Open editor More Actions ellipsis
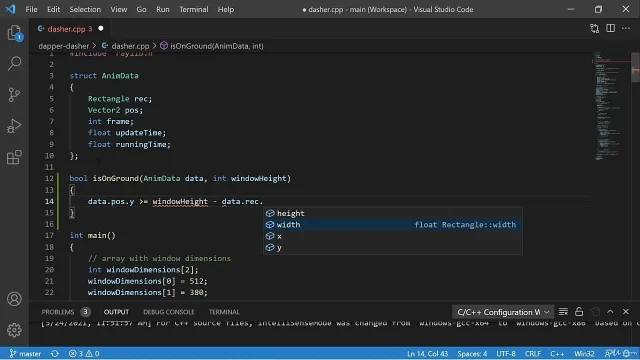Viewport: 640px width, 360px height. pyautogui.click(x=626, y=28)
